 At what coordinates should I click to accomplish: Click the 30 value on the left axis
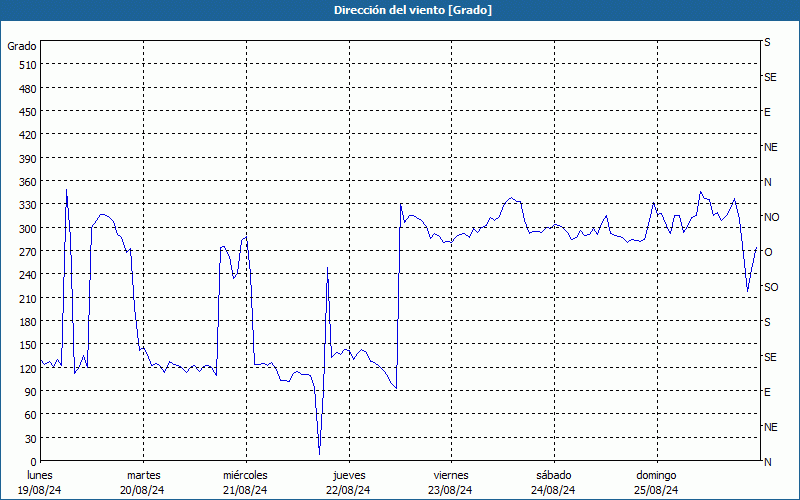(x=31, y=439)
